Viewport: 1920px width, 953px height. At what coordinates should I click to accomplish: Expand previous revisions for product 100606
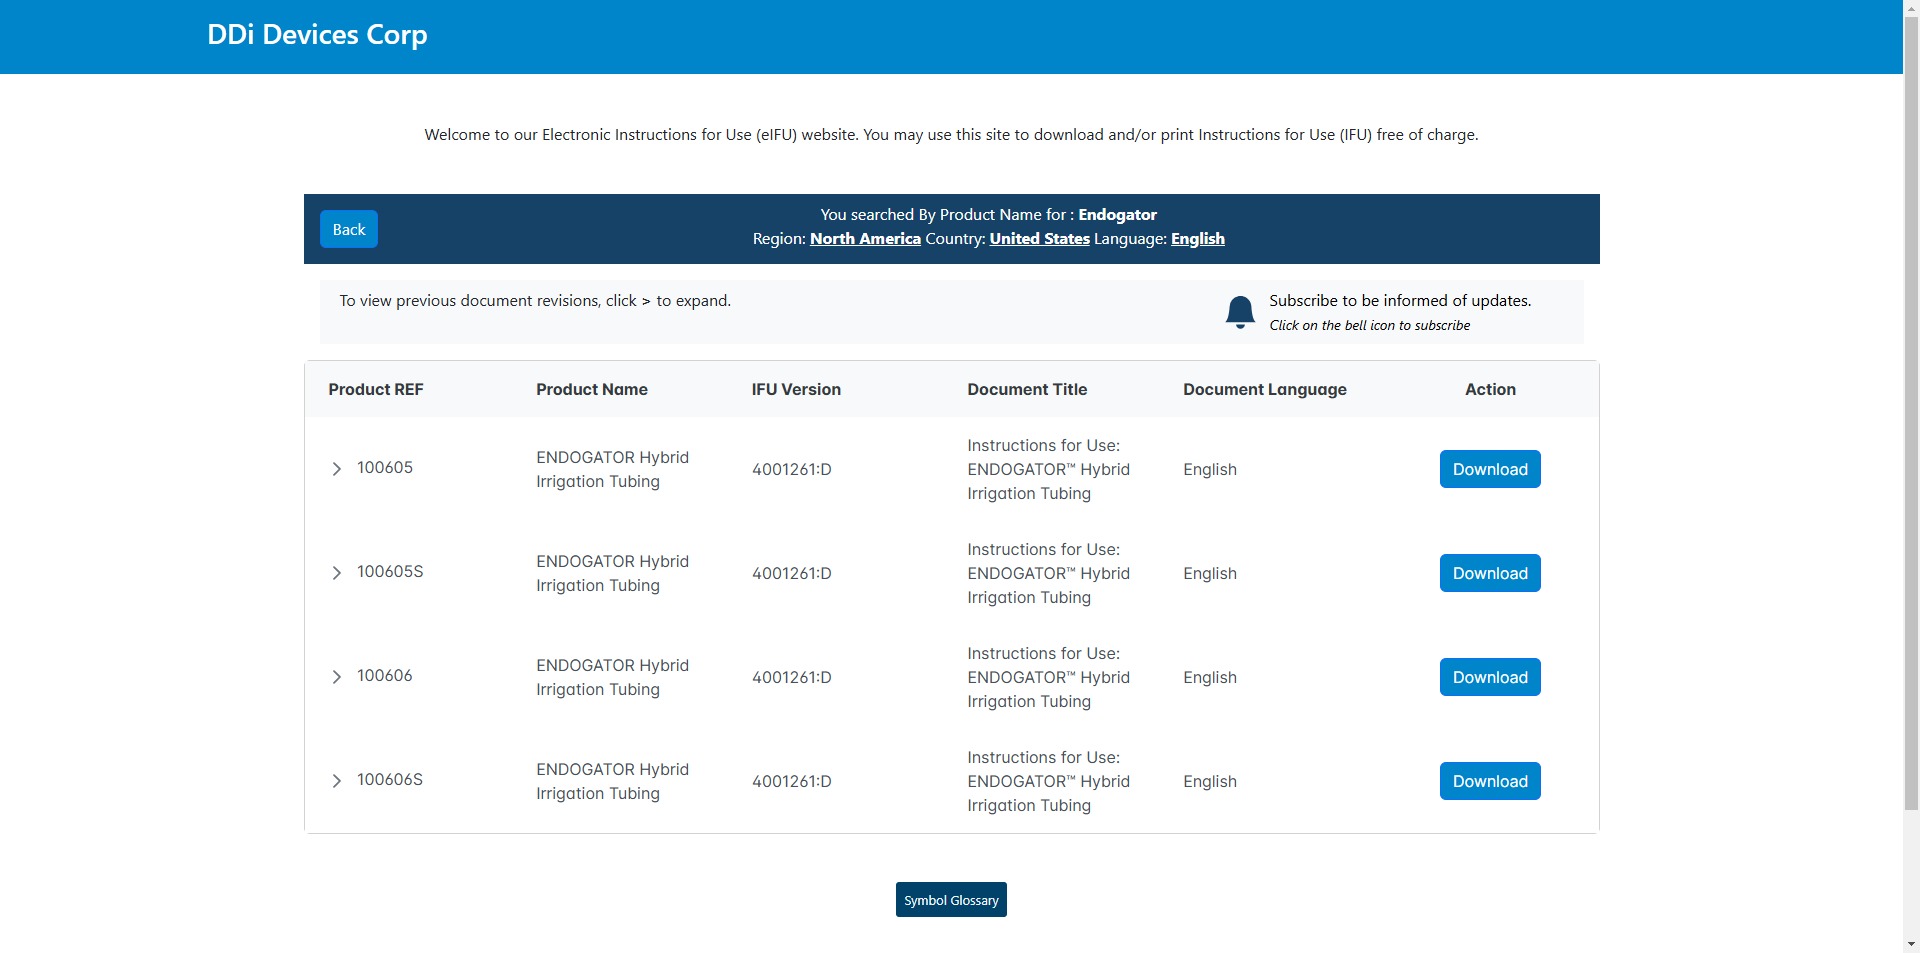pos(337,677)
